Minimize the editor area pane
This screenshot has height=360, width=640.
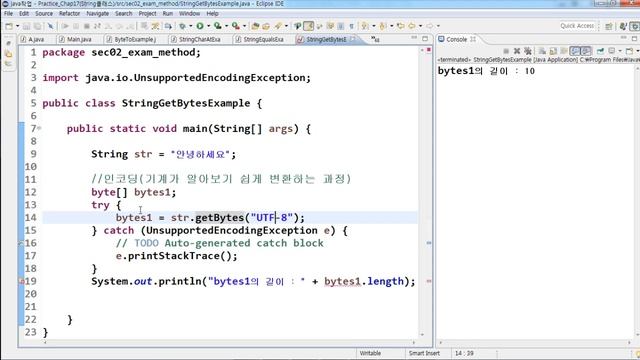pyautogui.click(x=414, y=38)
